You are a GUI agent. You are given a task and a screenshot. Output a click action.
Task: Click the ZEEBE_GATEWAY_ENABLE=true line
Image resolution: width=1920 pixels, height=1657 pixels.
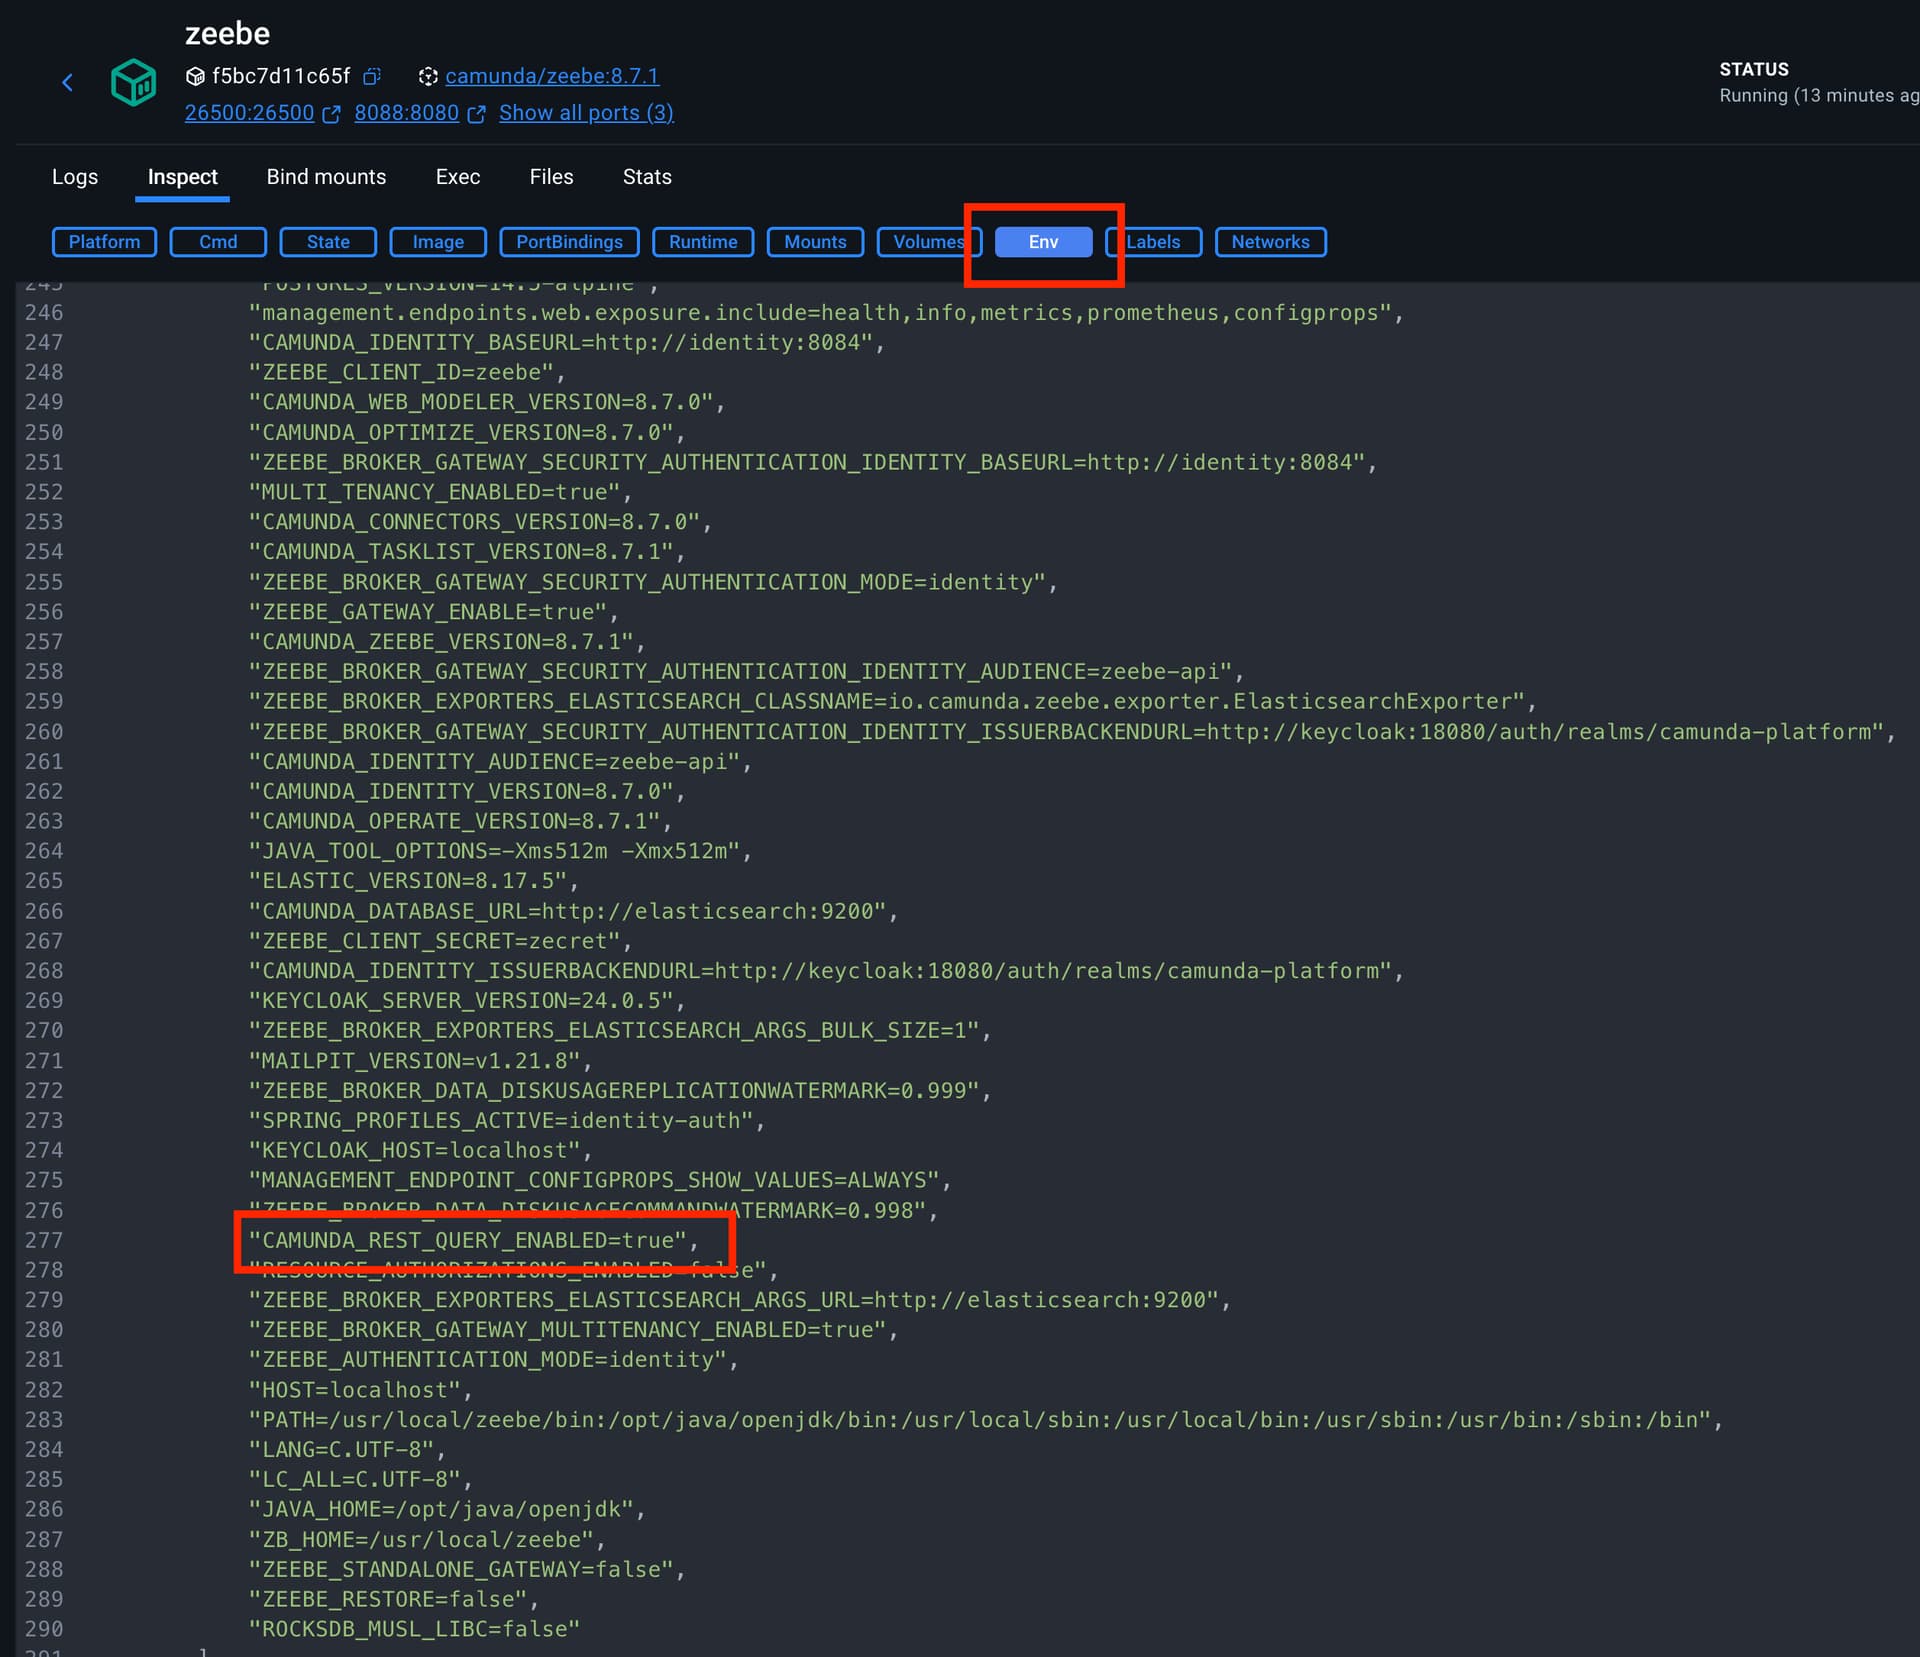[434, 613]
